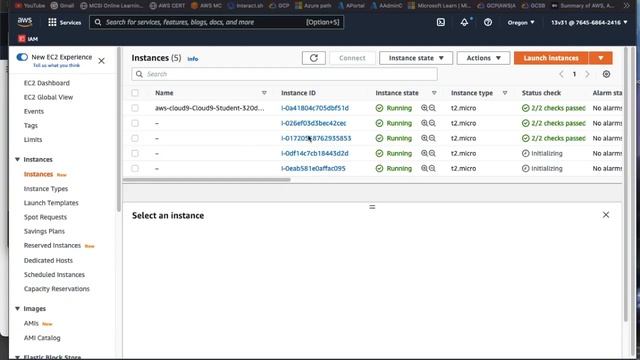This screenshot has height=360, width=640.
Task: Click the Connect button
Action: pyautogui.click(x=352, y=58)
